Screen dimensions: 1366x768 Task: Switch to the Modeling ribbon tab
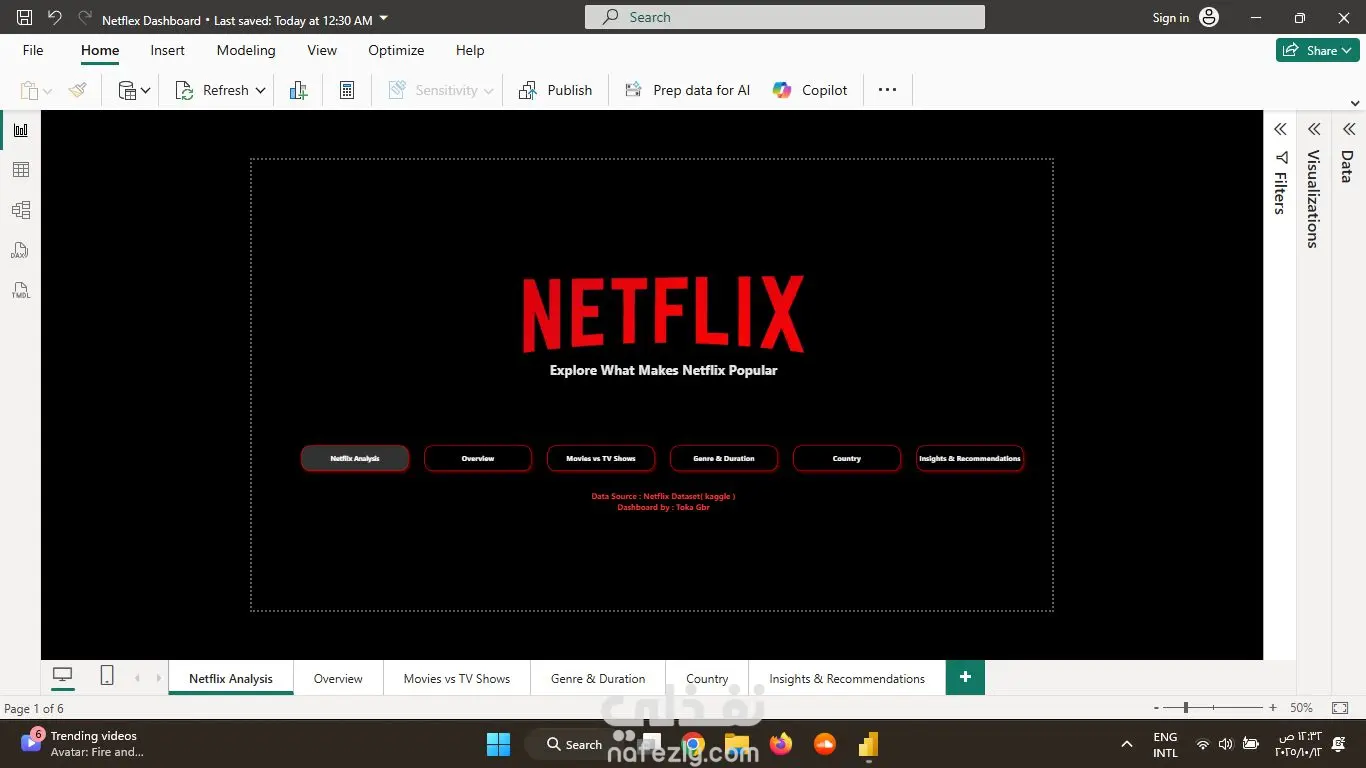(x=246, y=50)
